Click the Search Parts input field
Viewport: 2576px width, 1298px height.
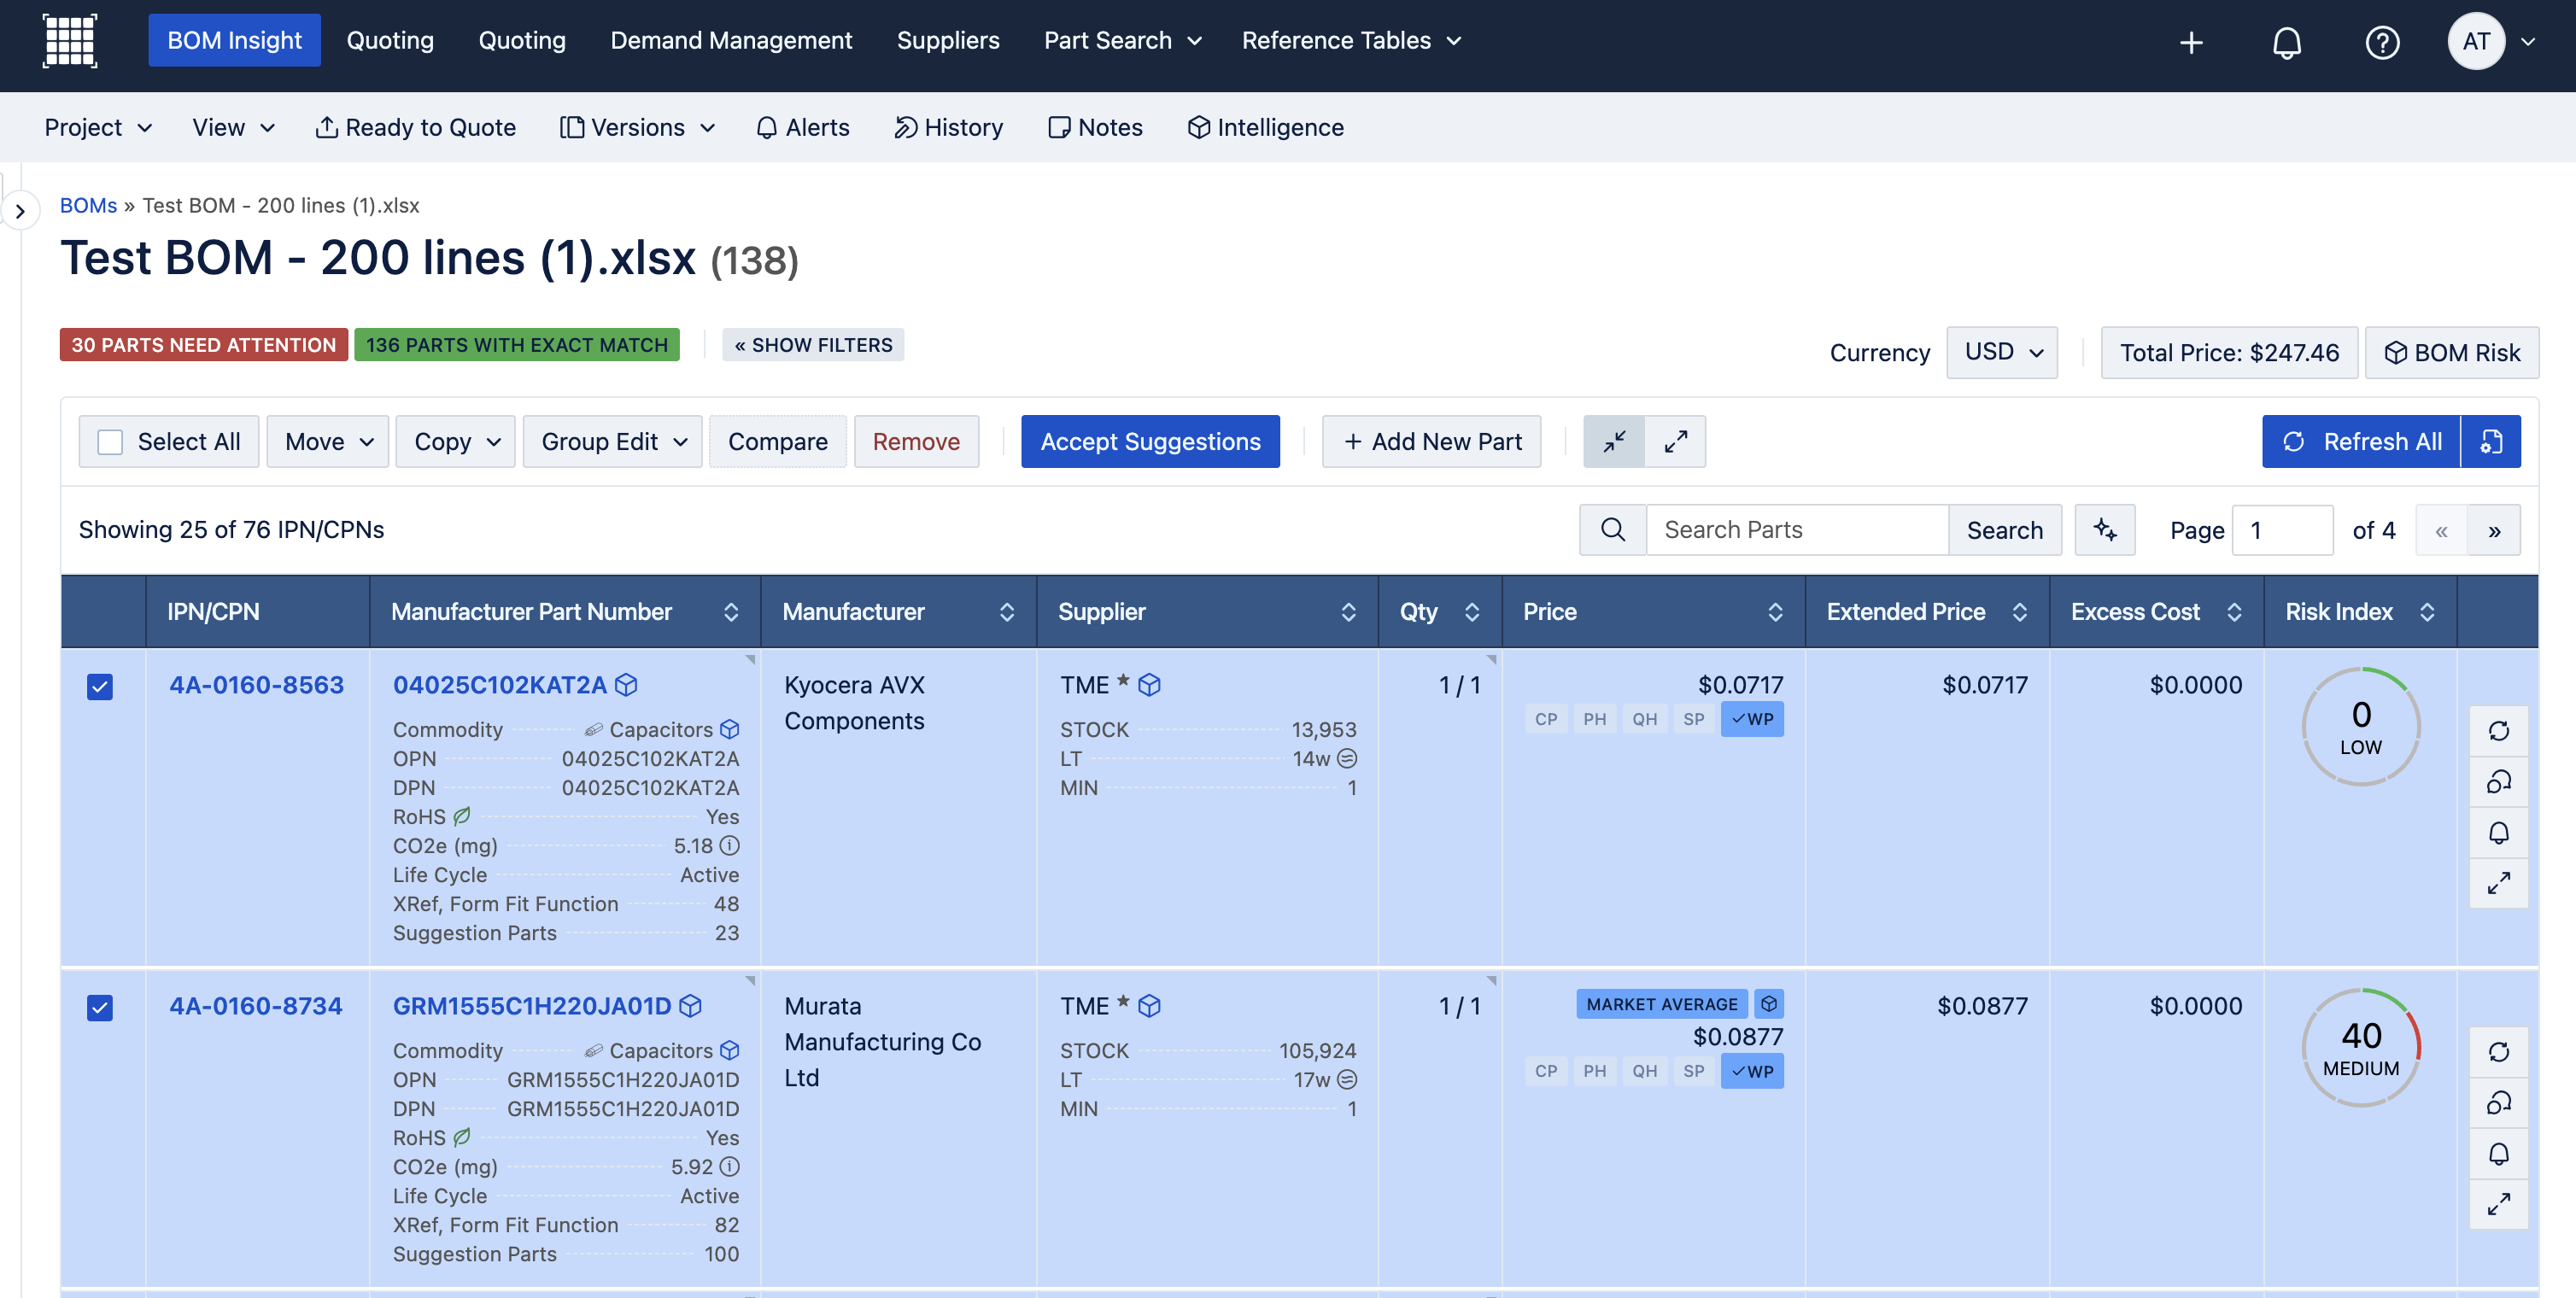(x=1796, y=529)
